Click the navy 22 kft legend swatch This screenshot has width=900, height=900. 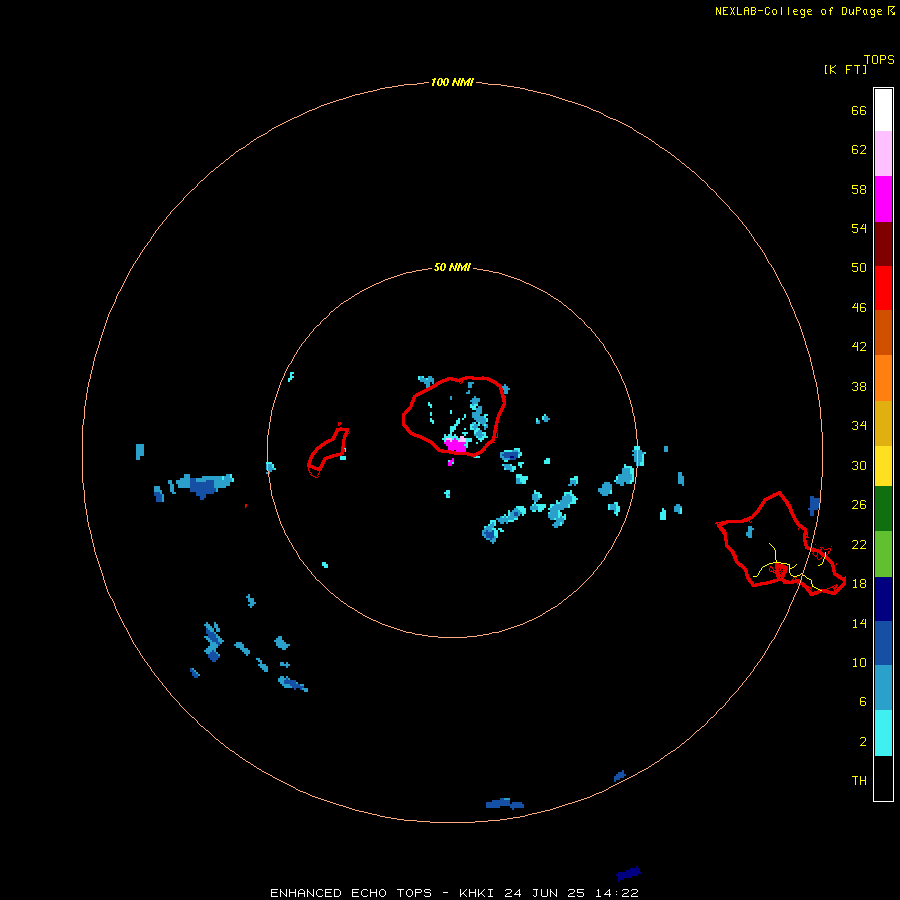(883, 599)
